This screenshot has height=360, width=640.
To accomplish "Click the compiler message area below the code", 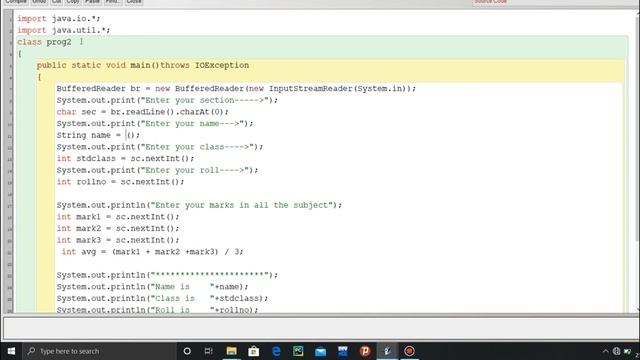I will (x=320, y=328).
